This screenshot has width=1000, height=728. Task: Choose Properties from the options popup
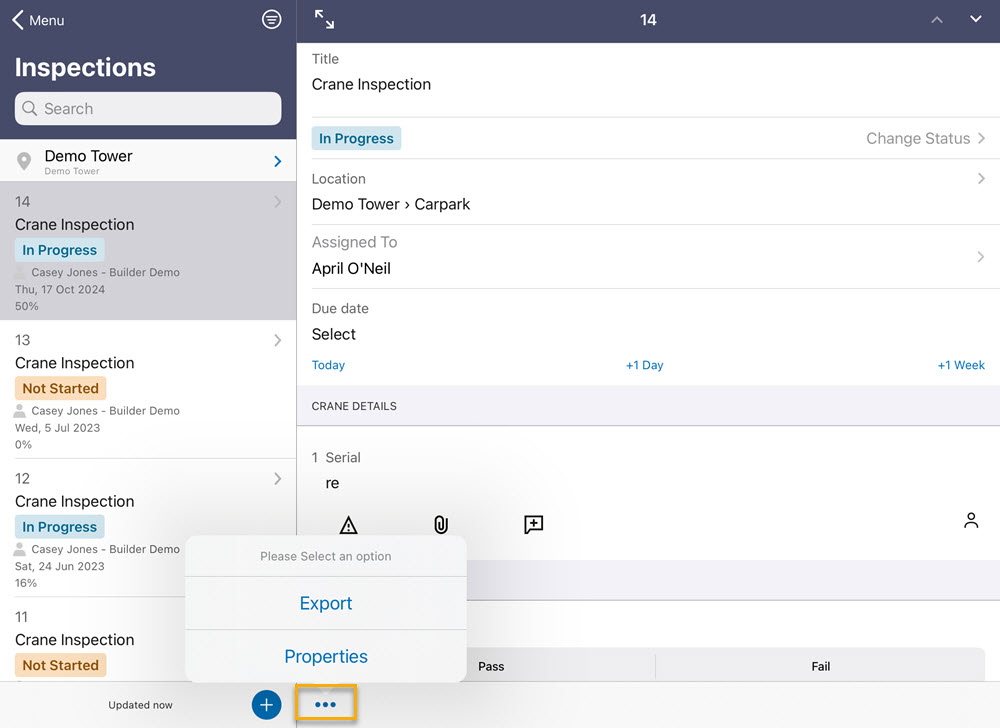point(326,656)
